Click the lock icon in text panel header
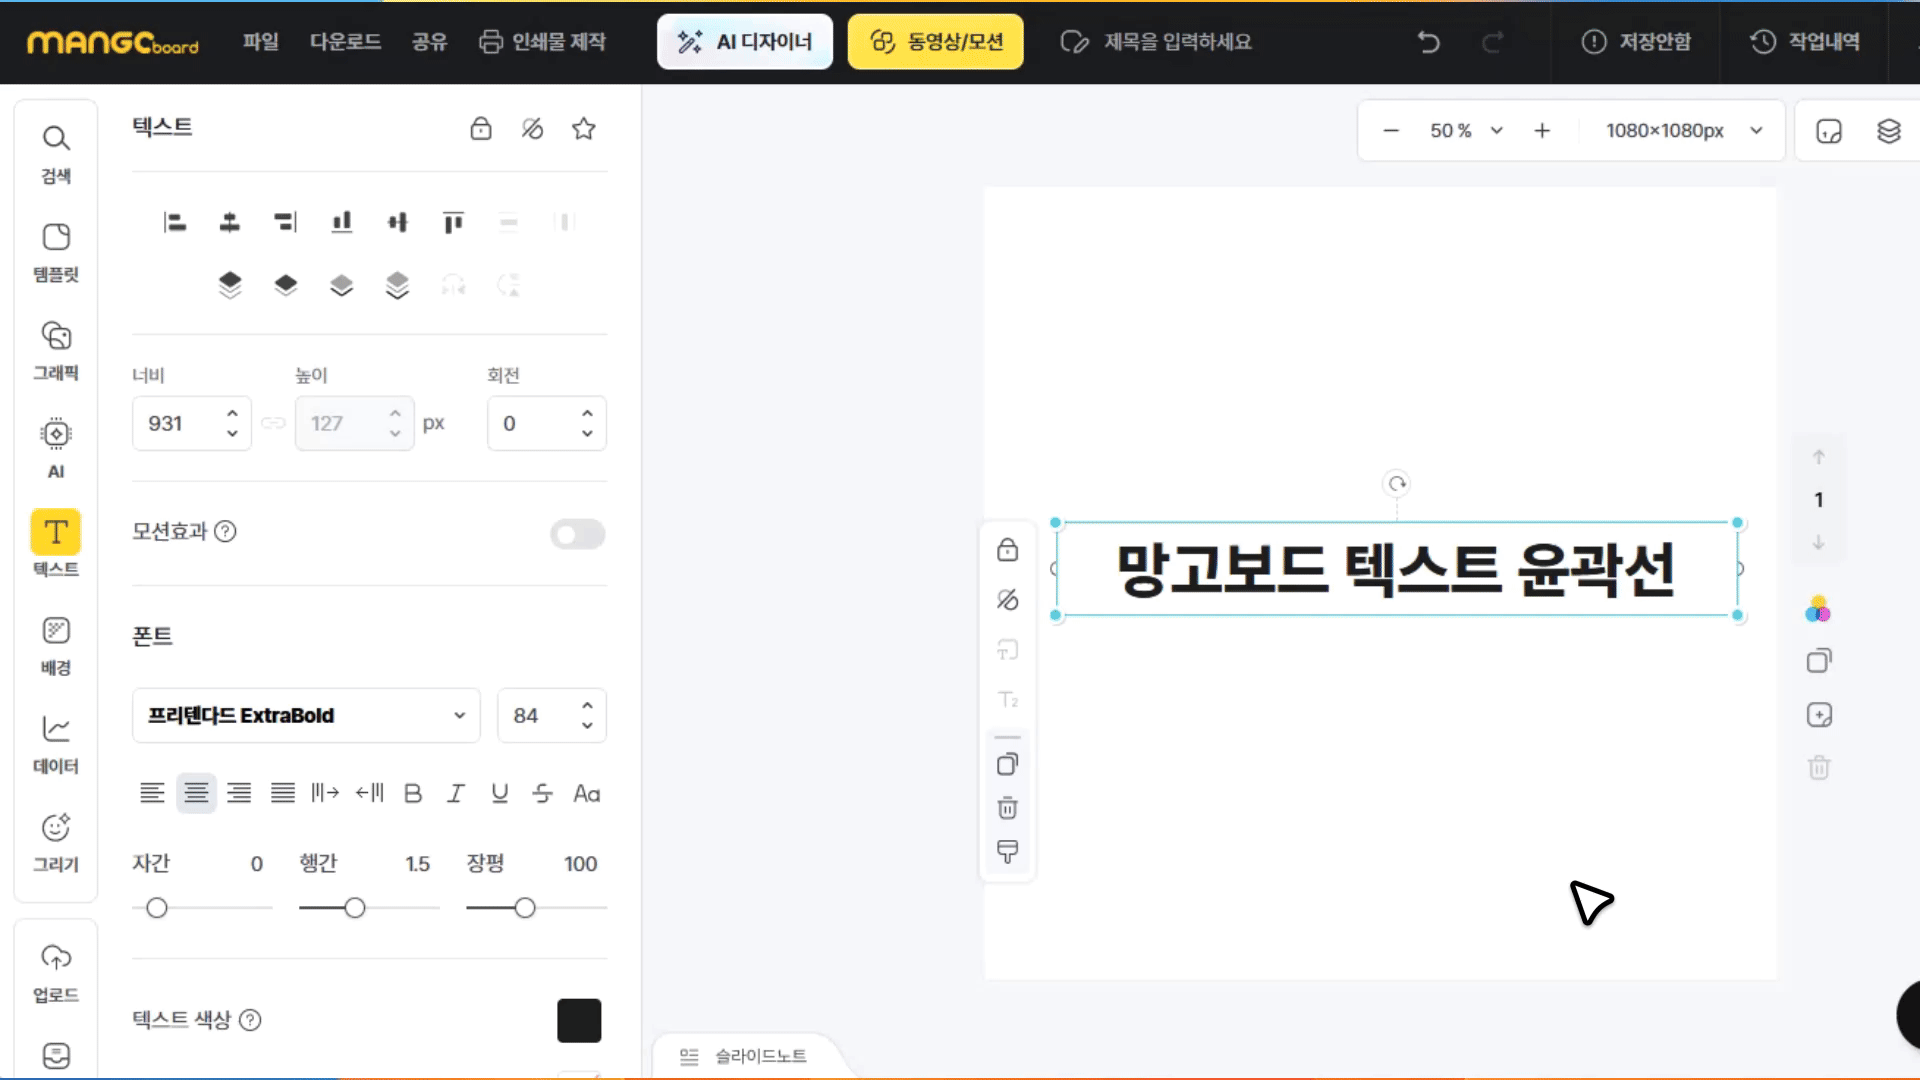Screen dimensions: 1920x1080 (481, 129)
